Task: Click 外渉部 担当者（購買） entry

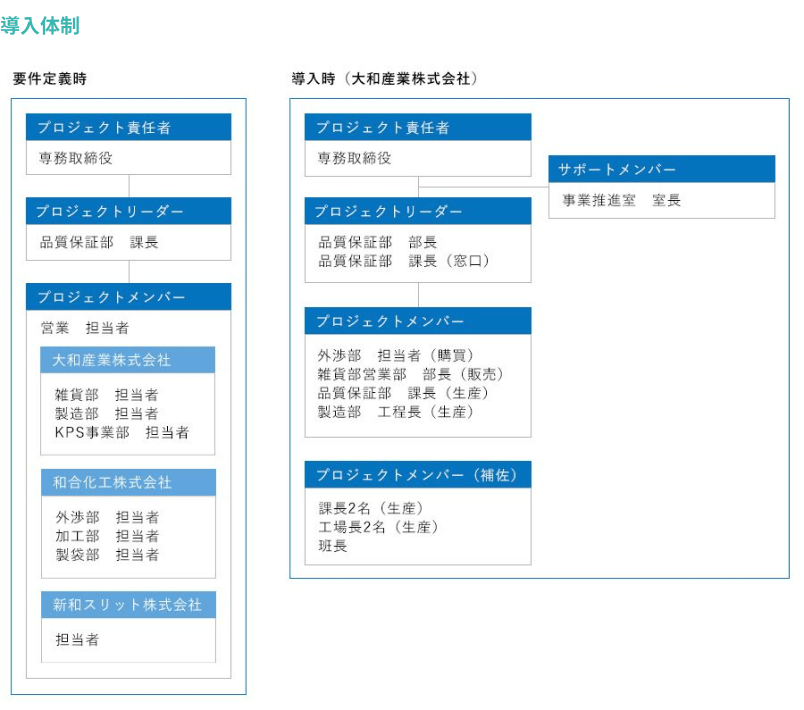Action: pyautogui.click(x=396, y=355)
